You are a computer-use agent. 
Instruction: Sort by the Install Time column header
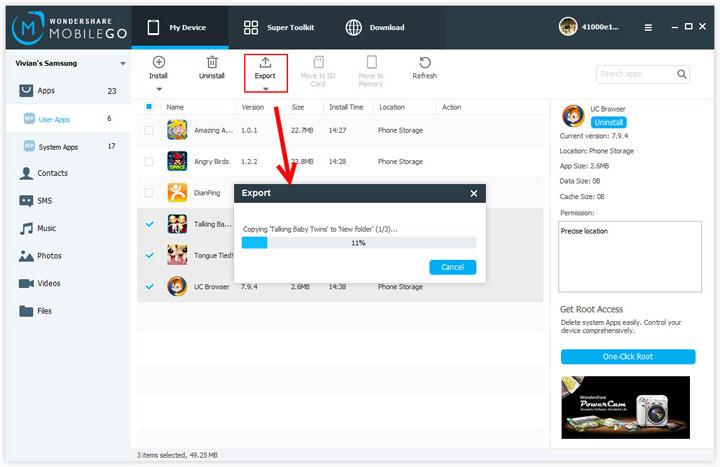pyautogui.click(x=346, y=107)
